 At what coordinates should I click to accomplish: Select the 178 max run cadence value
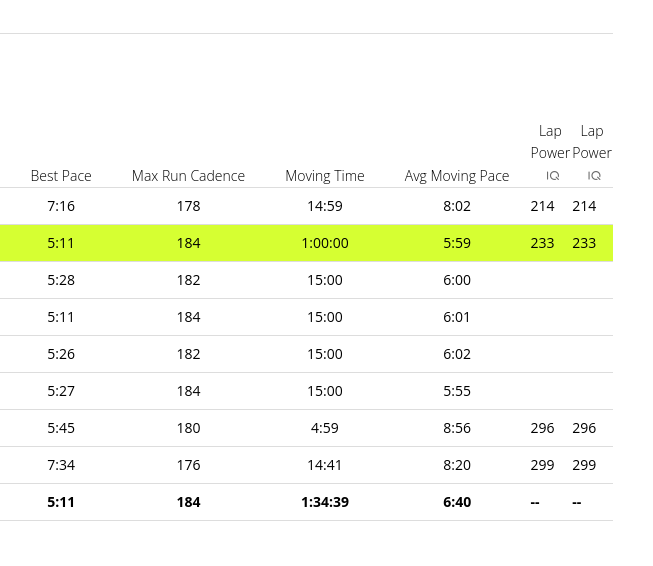188,206
